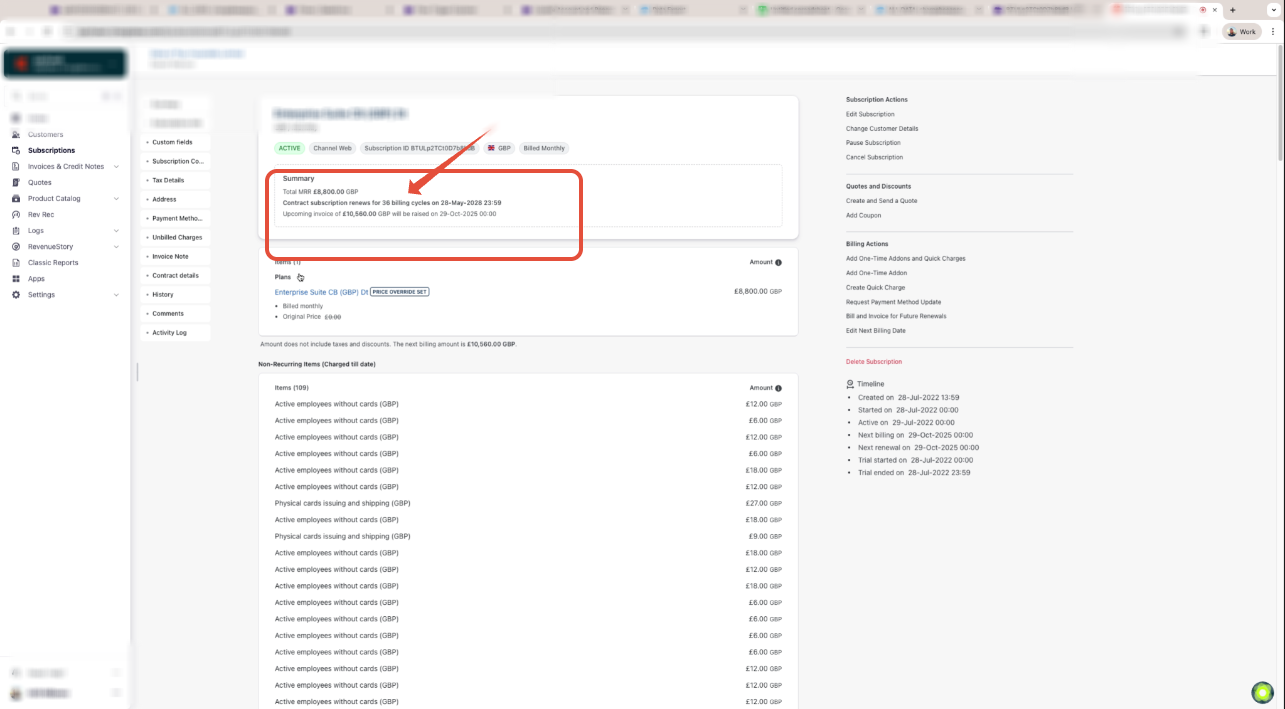1285x709 pixels.
Task: Expand the RevenueStory chevron
Action: coord(116,246)
